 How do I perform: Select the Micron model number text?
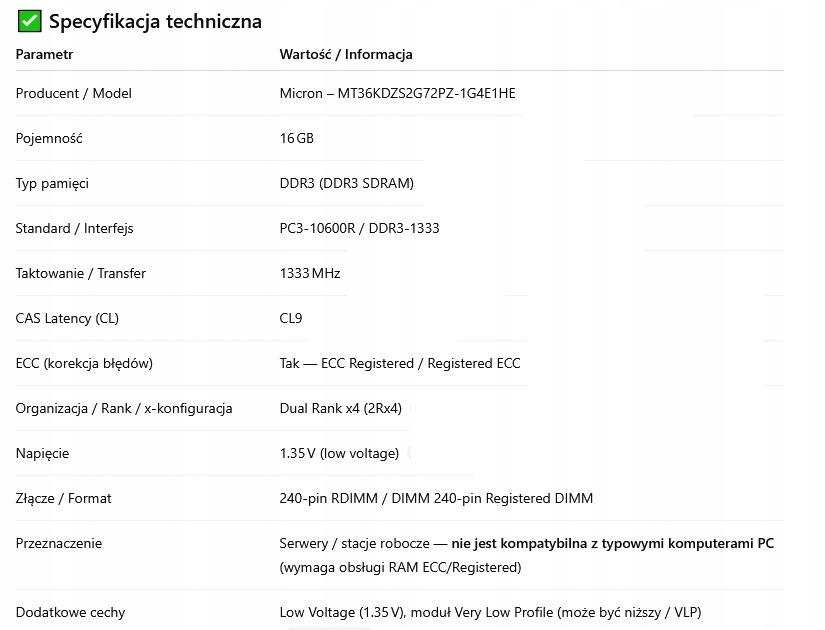pyautogui.click(x=427, y=93)
